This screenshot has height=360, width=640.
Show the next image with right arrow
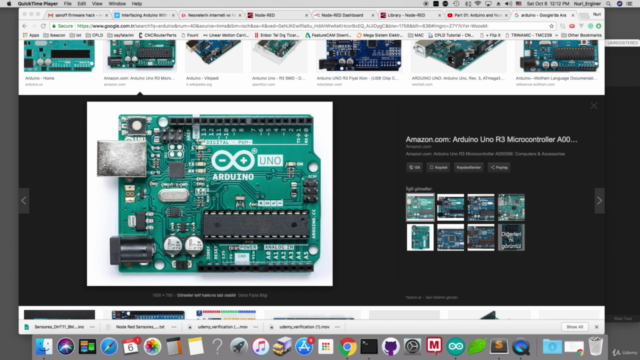click(x=599, y=200)
